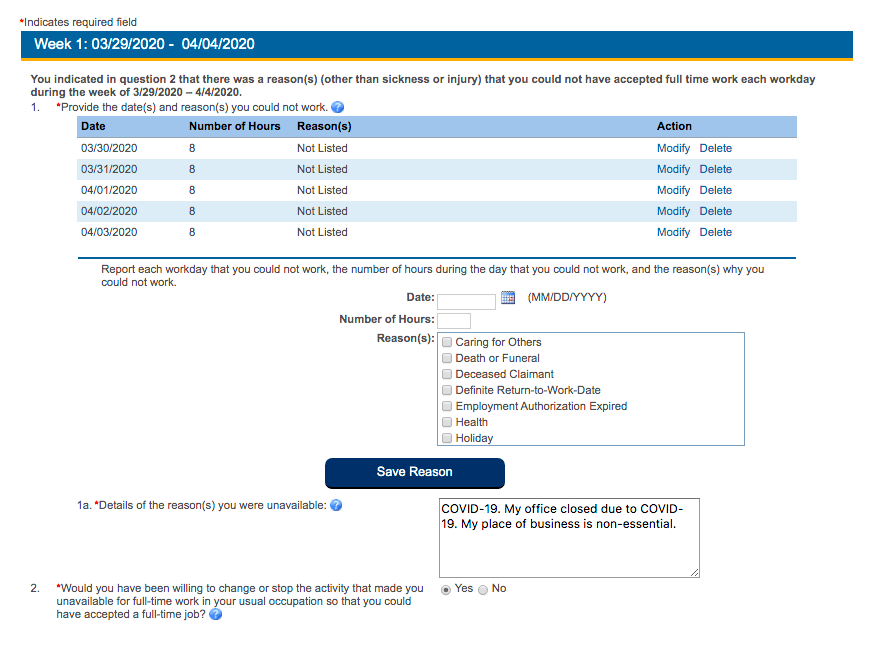
Task: Check "Employment Authorization Expired" reason
Action: point(446,406)
